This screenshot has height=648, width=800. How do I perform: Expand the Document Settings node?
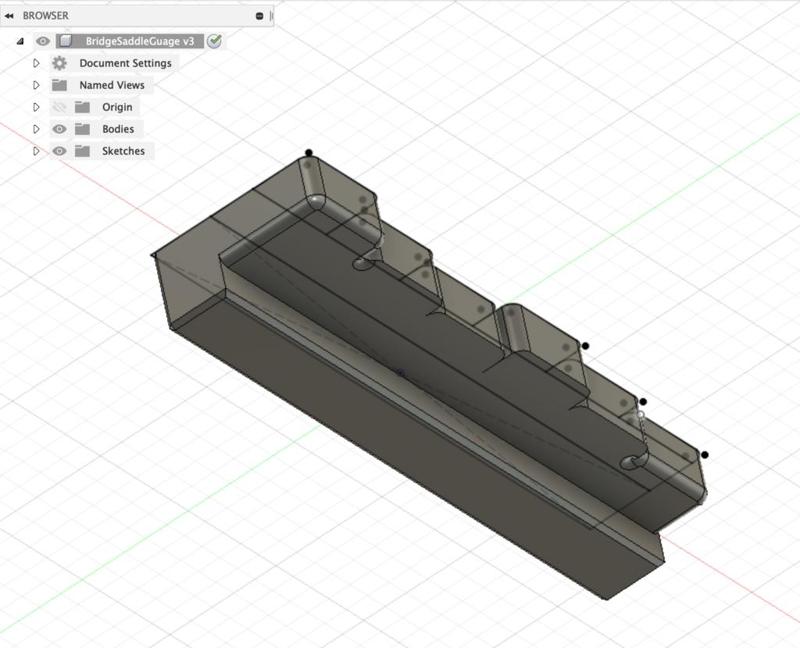(36, 63)
